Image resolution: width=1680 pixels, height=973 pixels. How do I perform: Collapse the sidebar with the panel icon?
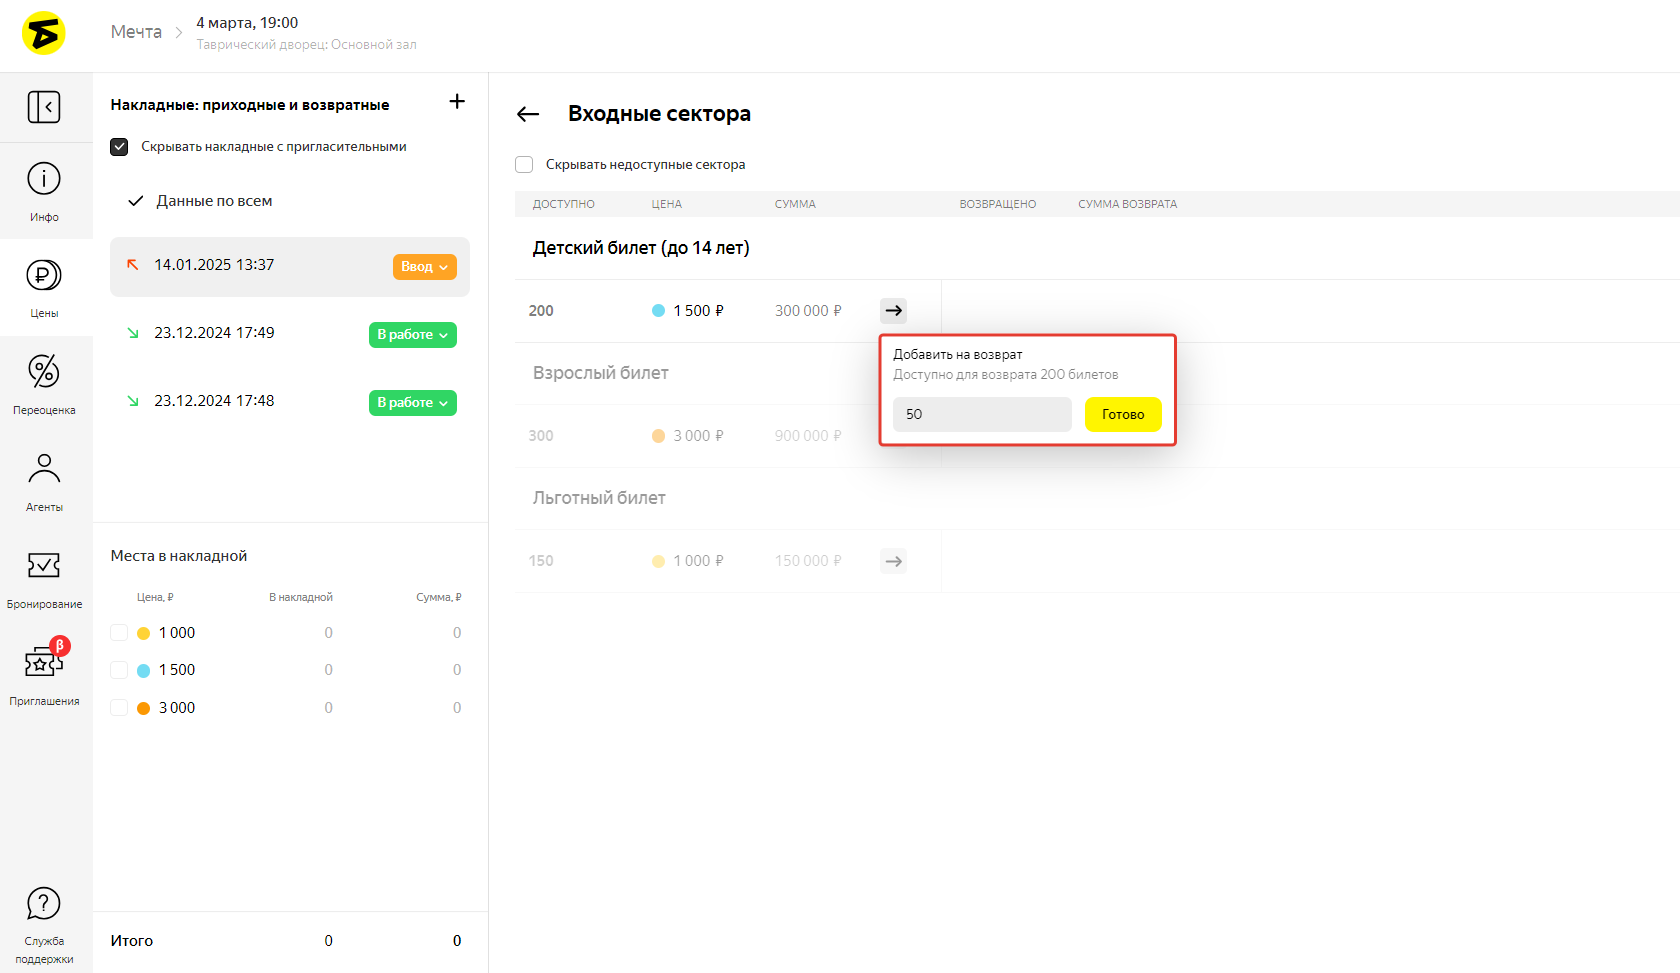(x=44, y=107)
